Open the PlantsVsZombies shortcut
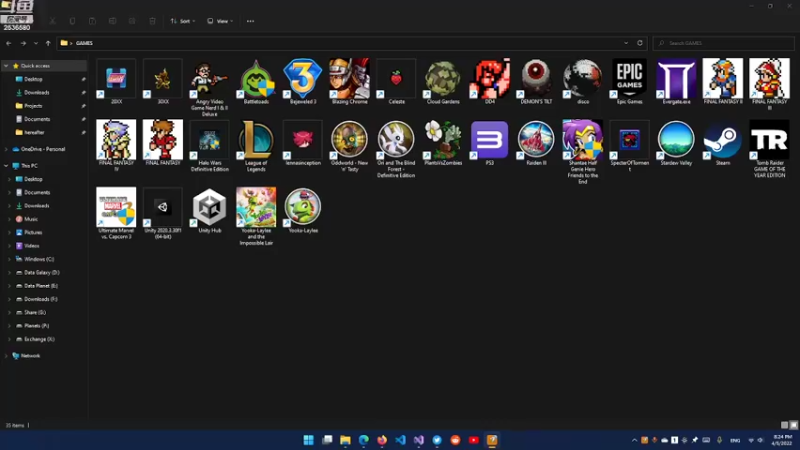 pos(443,143)
